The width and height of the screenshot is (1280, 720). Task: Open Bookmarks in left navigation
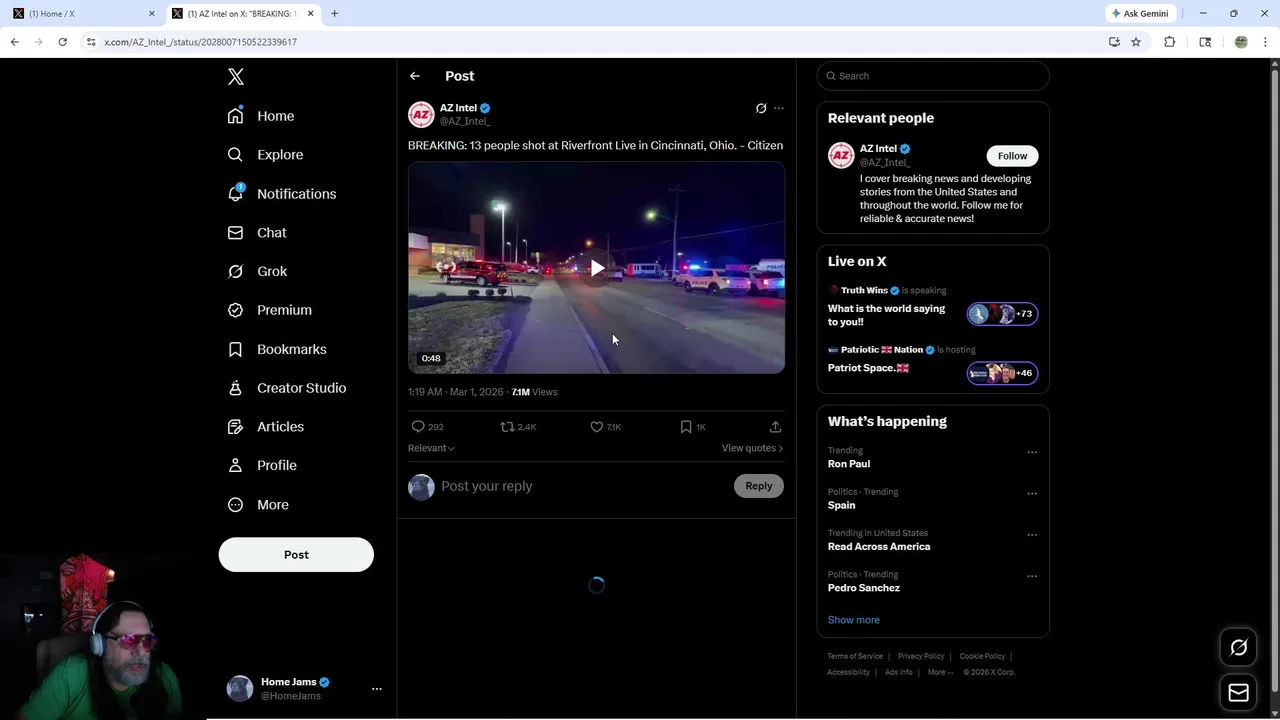point(277,349)
